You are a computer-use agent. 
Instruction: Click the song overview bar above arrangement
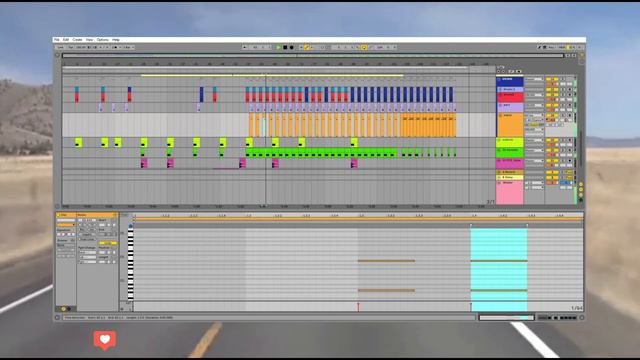click(x=313, y=56)
